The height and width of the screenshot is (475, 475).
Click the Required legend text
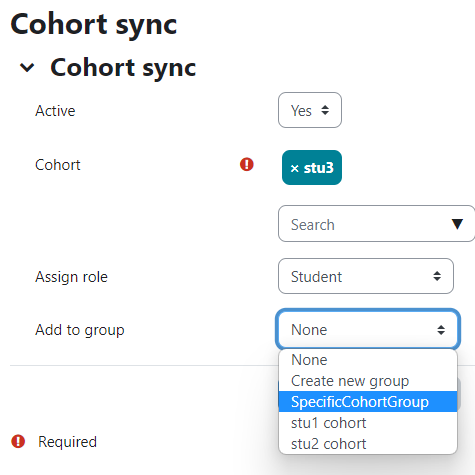click(x=67, y=442)
